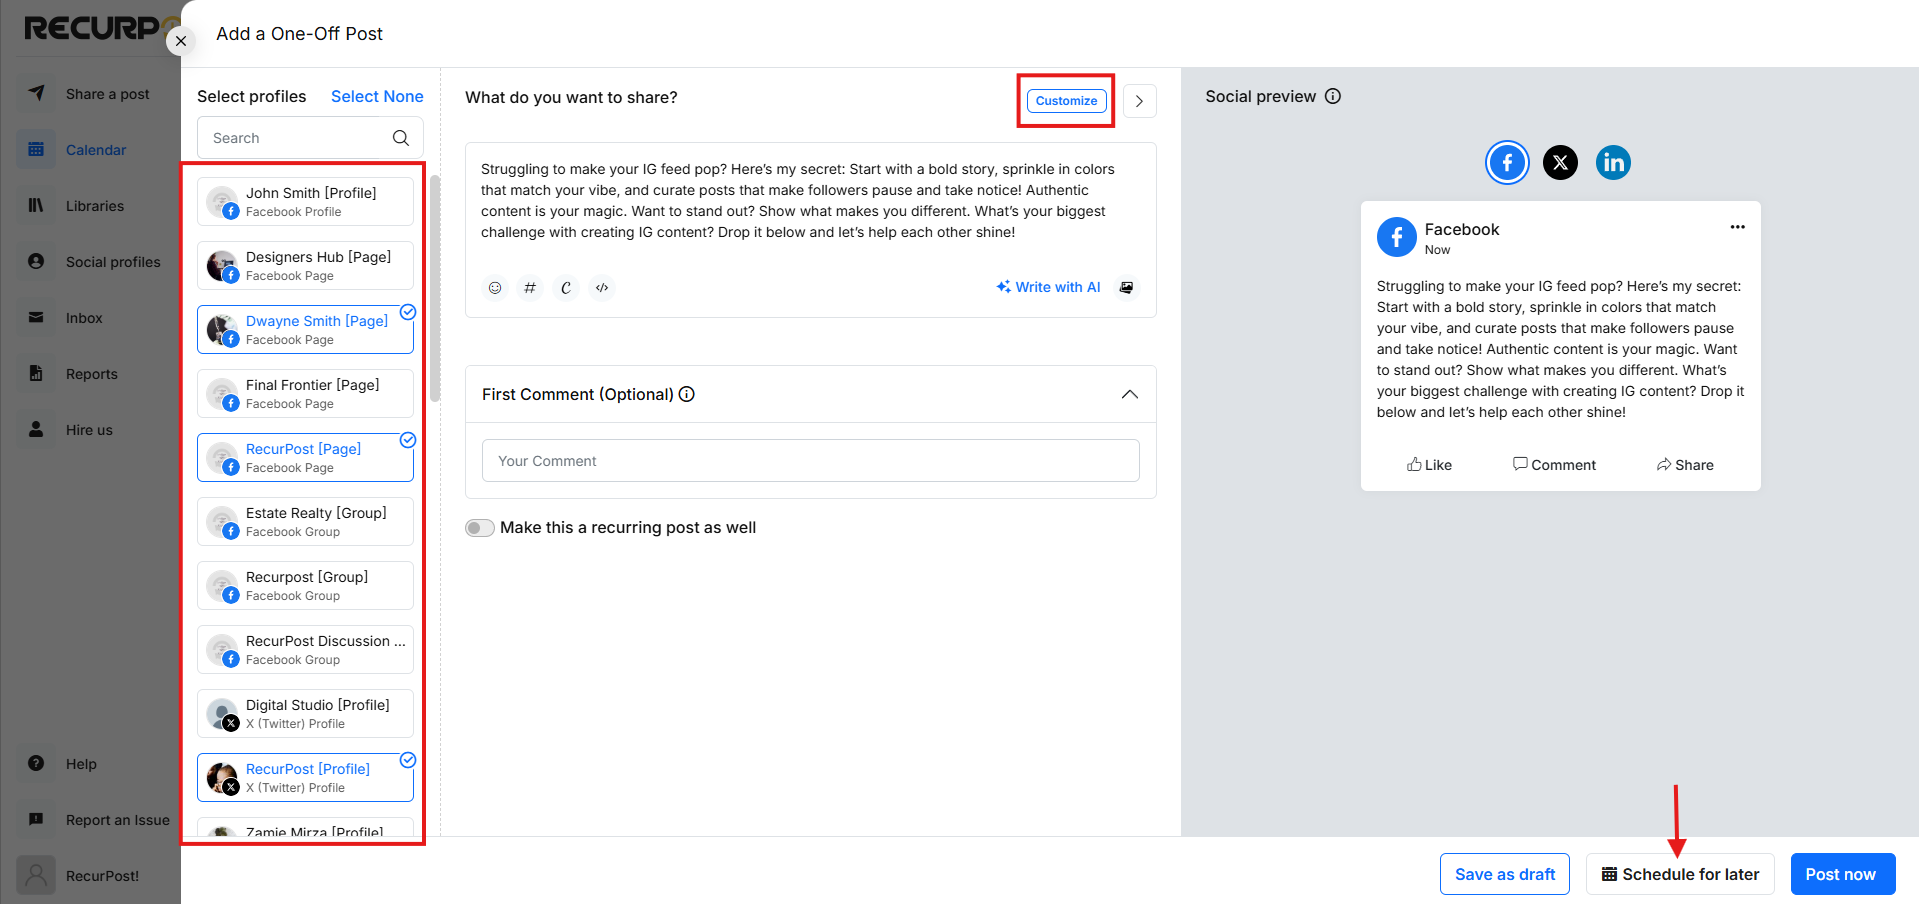Add an image using the media icon

tap(1127, 288)
